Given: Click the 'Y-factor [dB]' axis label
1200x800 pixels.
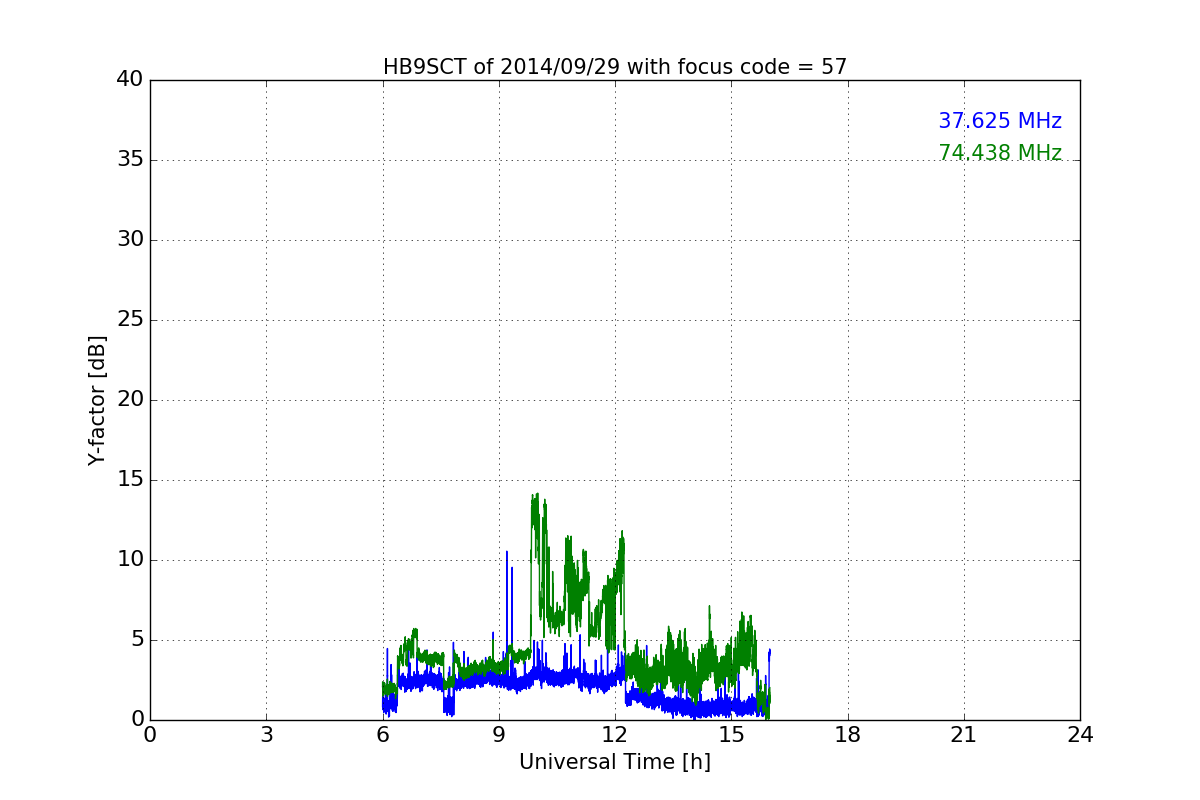Looking at the screenshot, I should 97,400.
